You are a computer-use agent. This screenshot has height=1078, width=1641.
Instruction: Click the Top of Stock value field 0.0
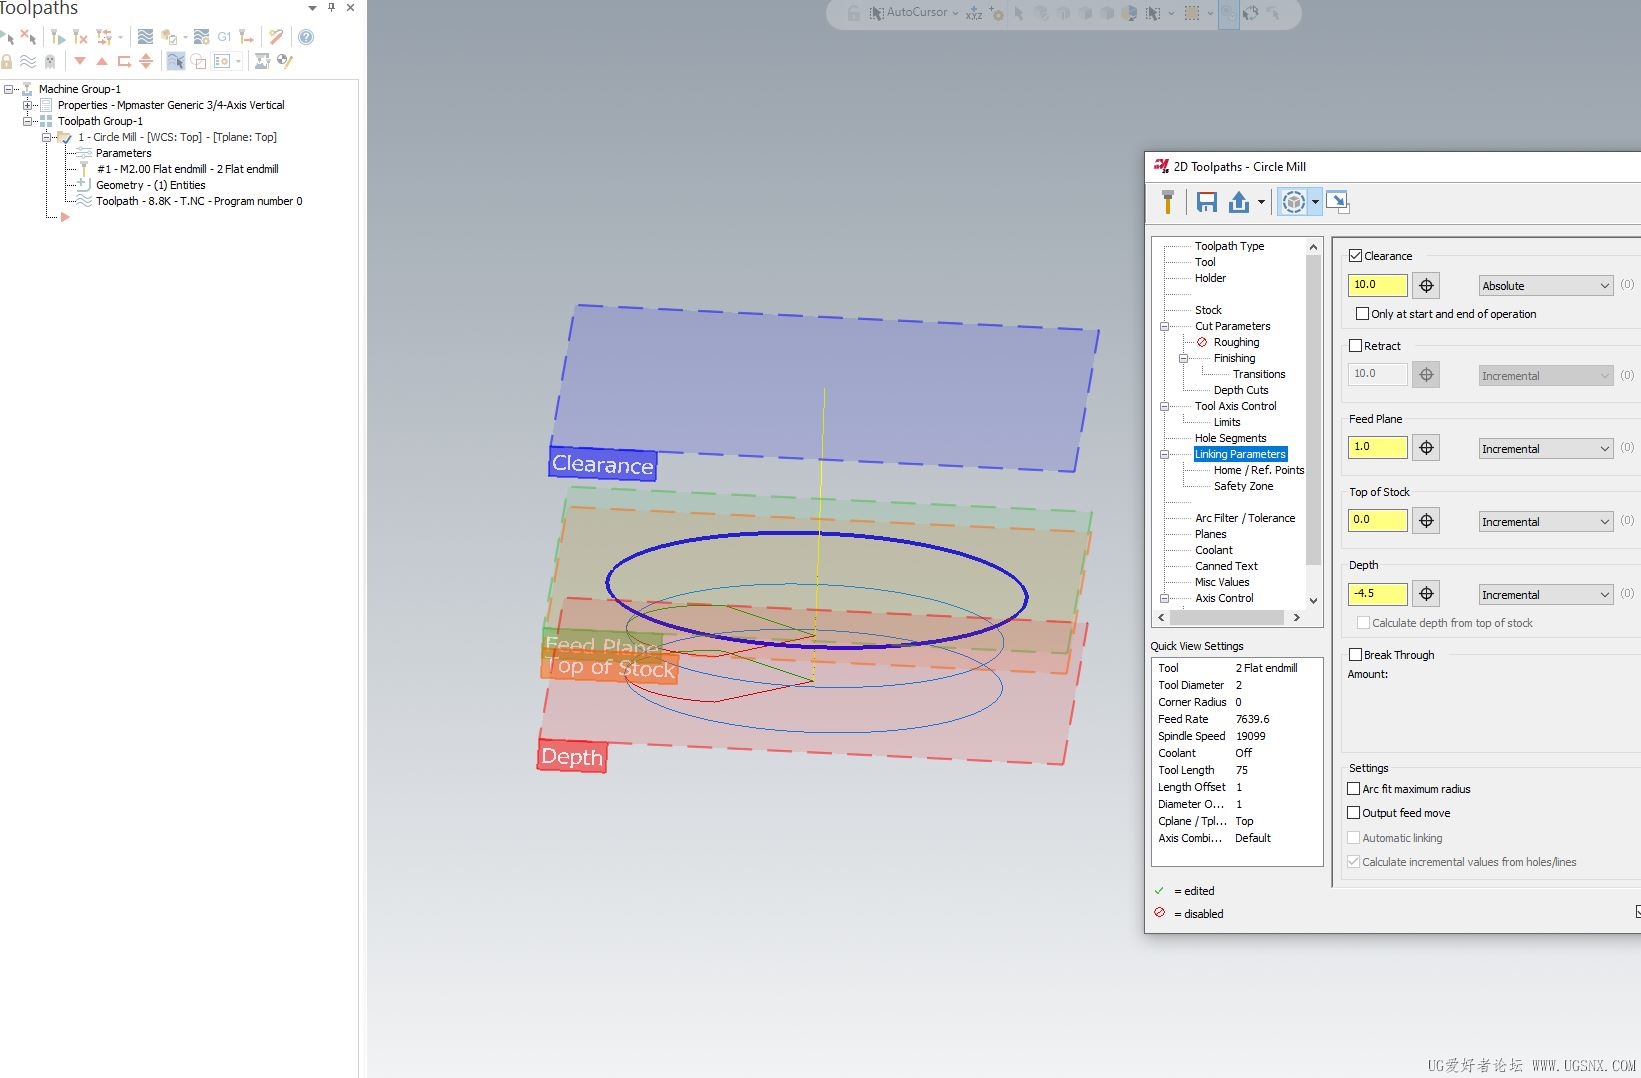[x=1377, y=520]
